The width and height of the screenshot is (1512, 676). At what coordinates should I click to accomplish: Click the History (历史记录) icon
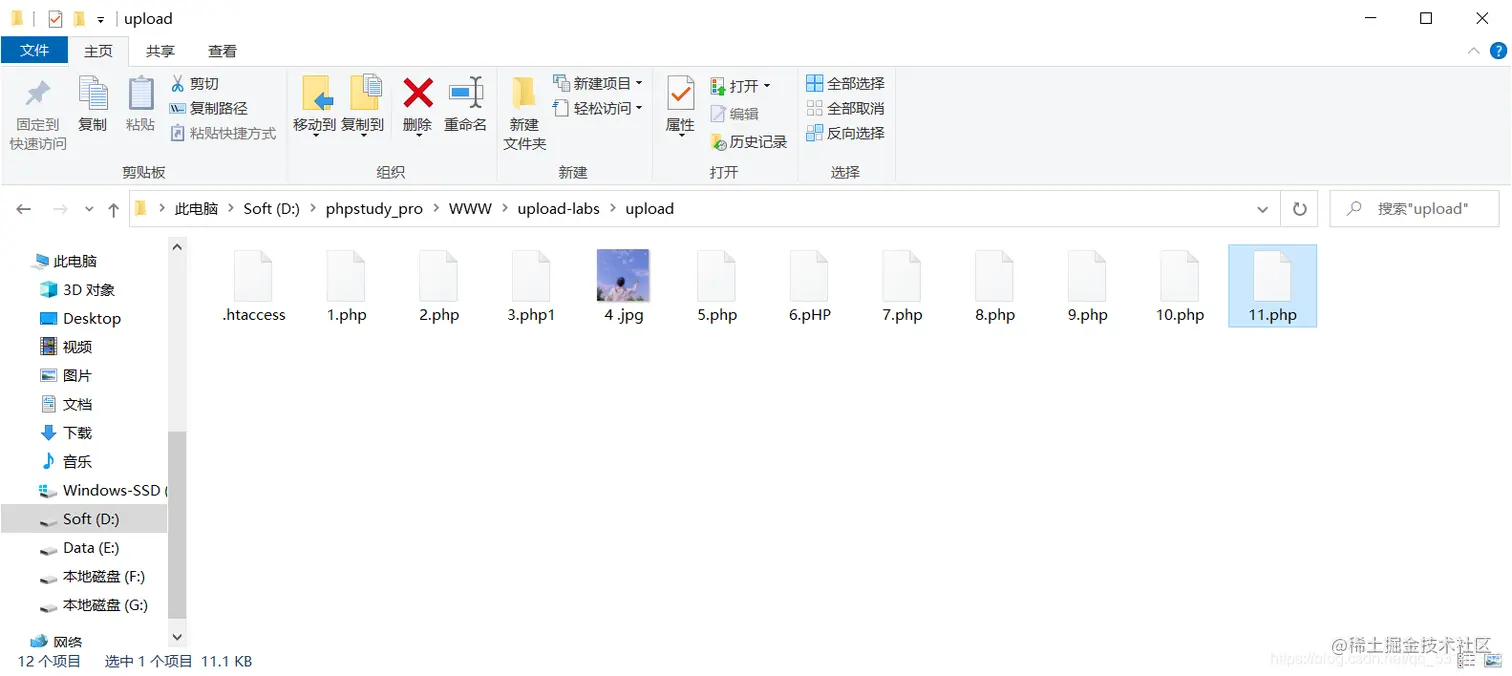click(x=749, y=141)
